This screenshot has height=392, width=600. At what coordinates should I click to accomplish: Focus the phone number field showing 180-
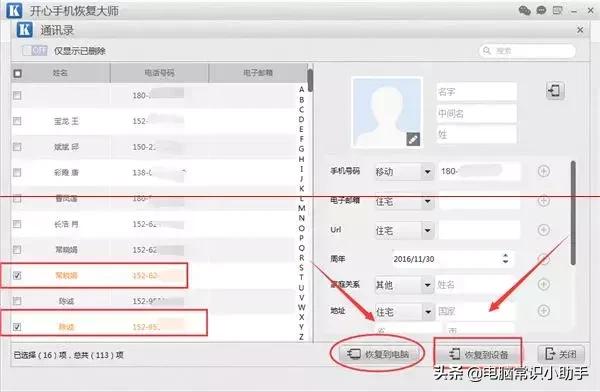tap(479, 171)
